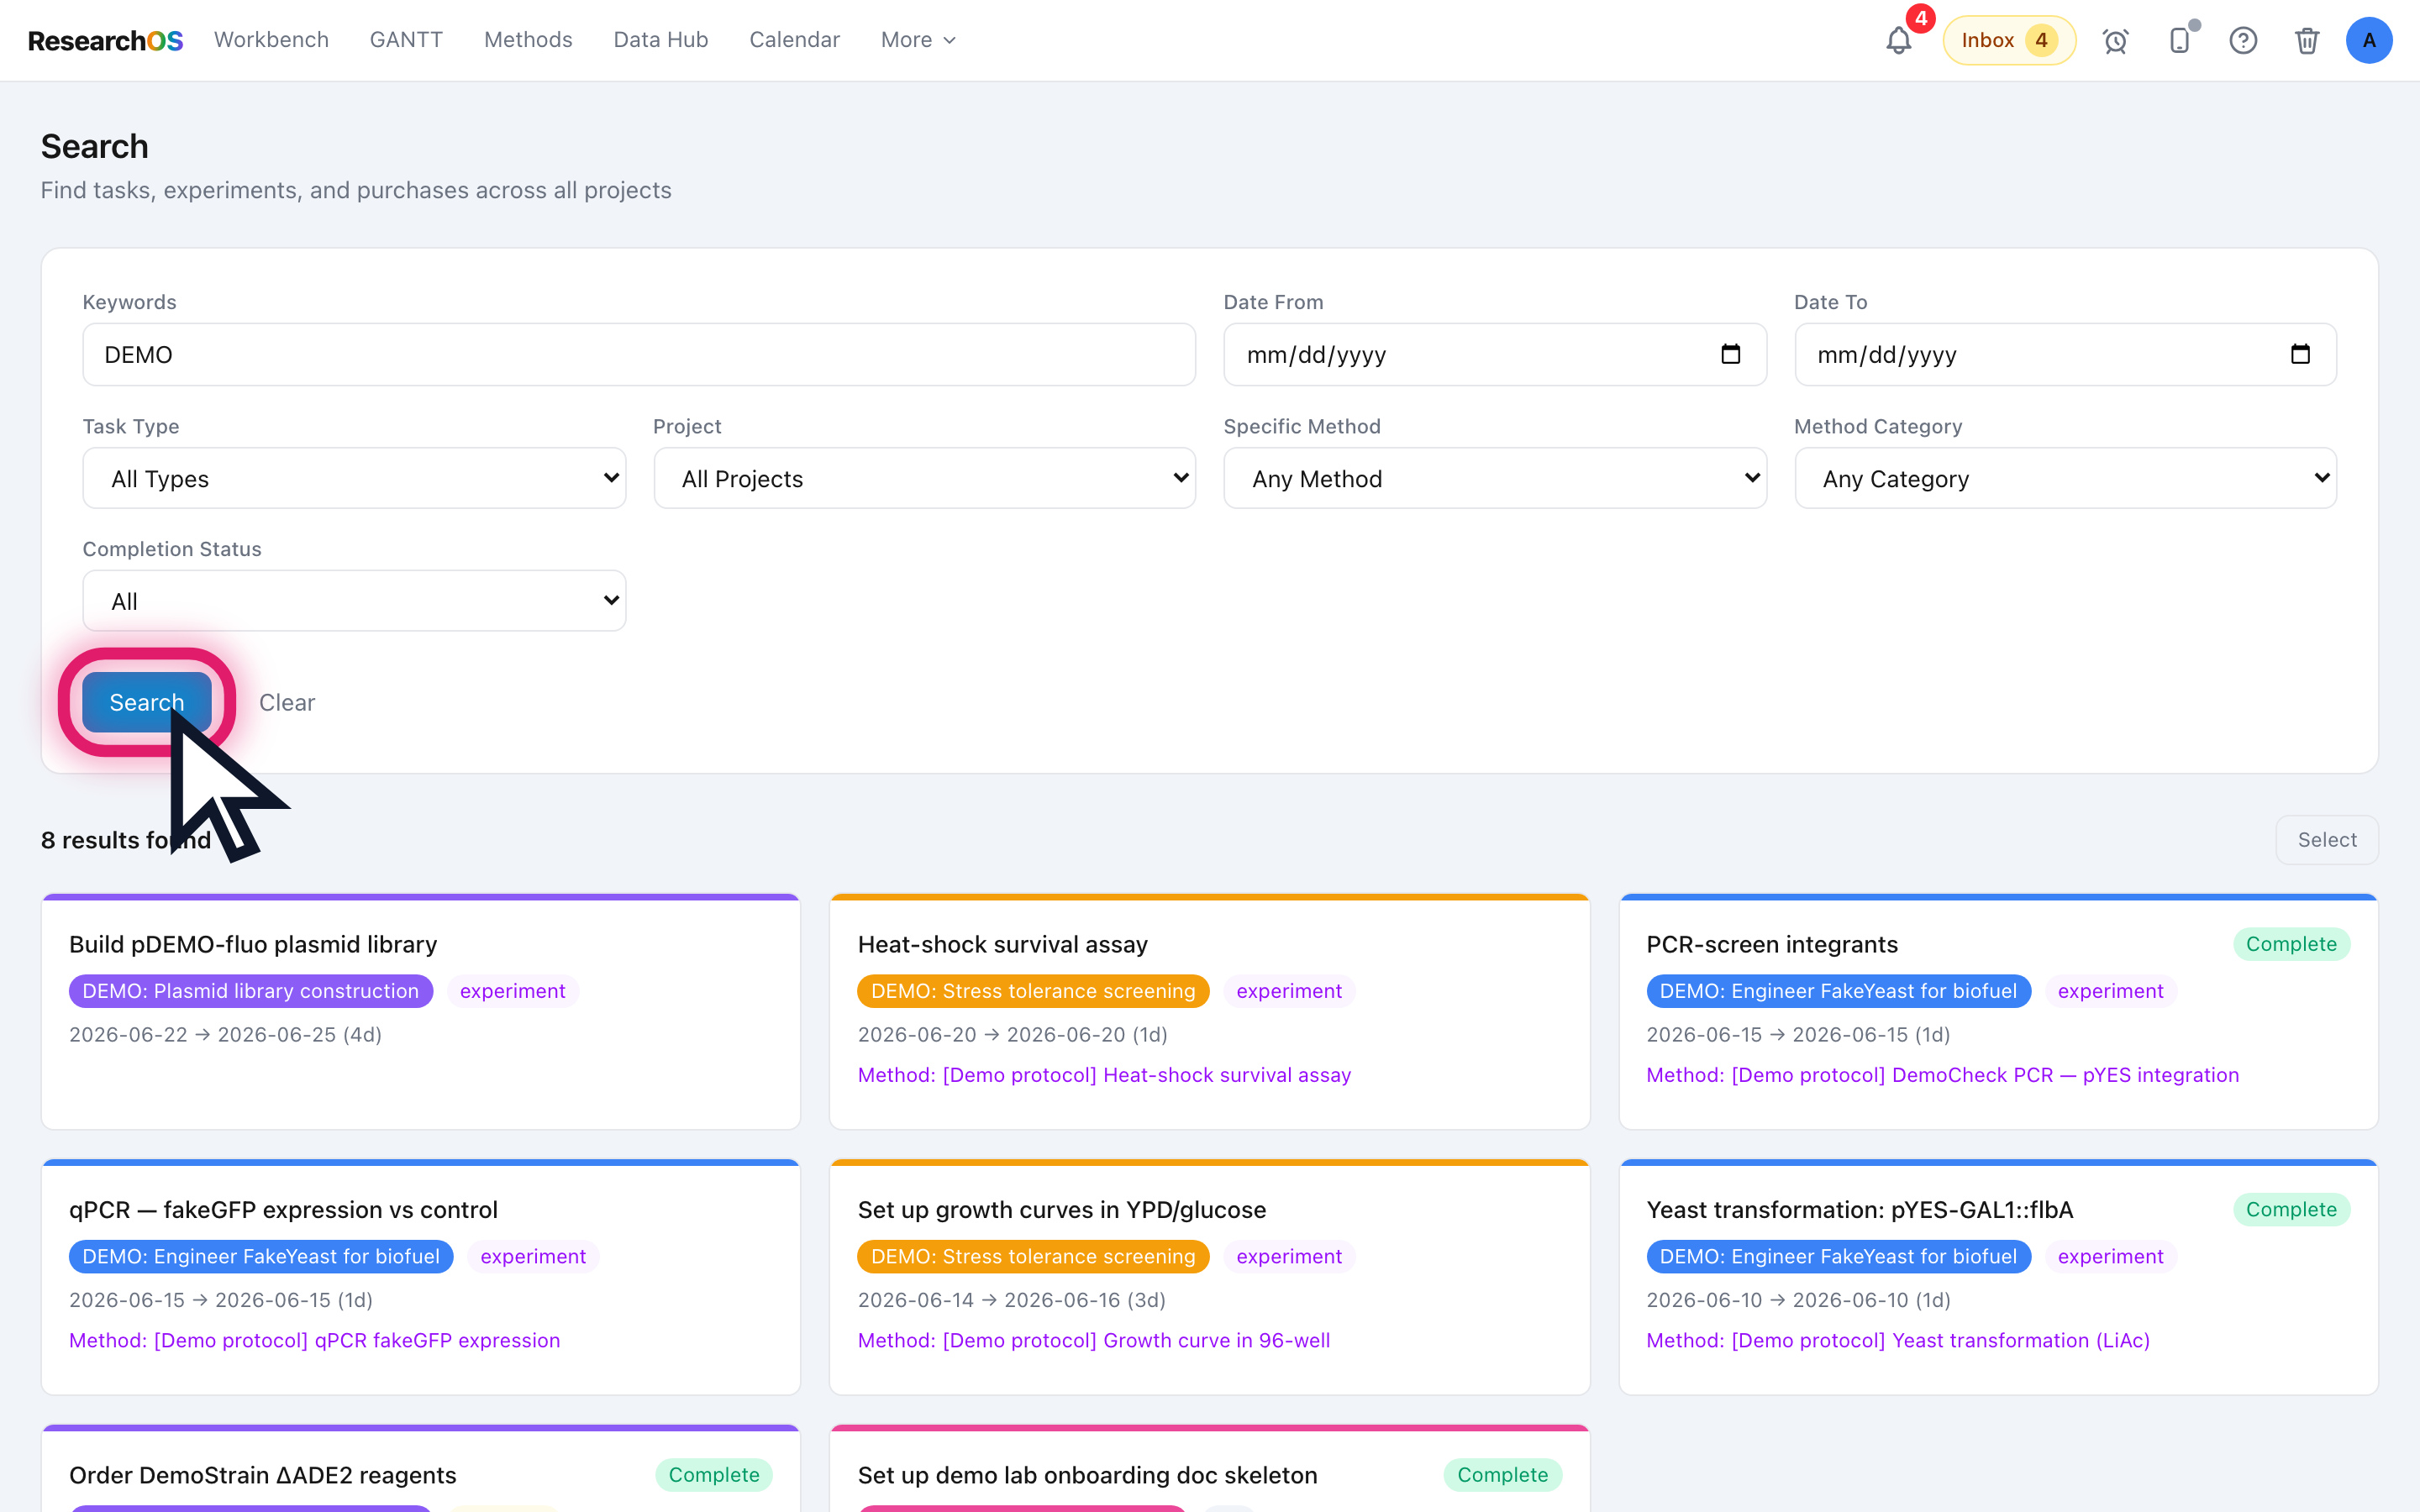Open Heat-shock survival assay method link
This screenshot has height=1512, width=2420.
coord(1104,1075)
